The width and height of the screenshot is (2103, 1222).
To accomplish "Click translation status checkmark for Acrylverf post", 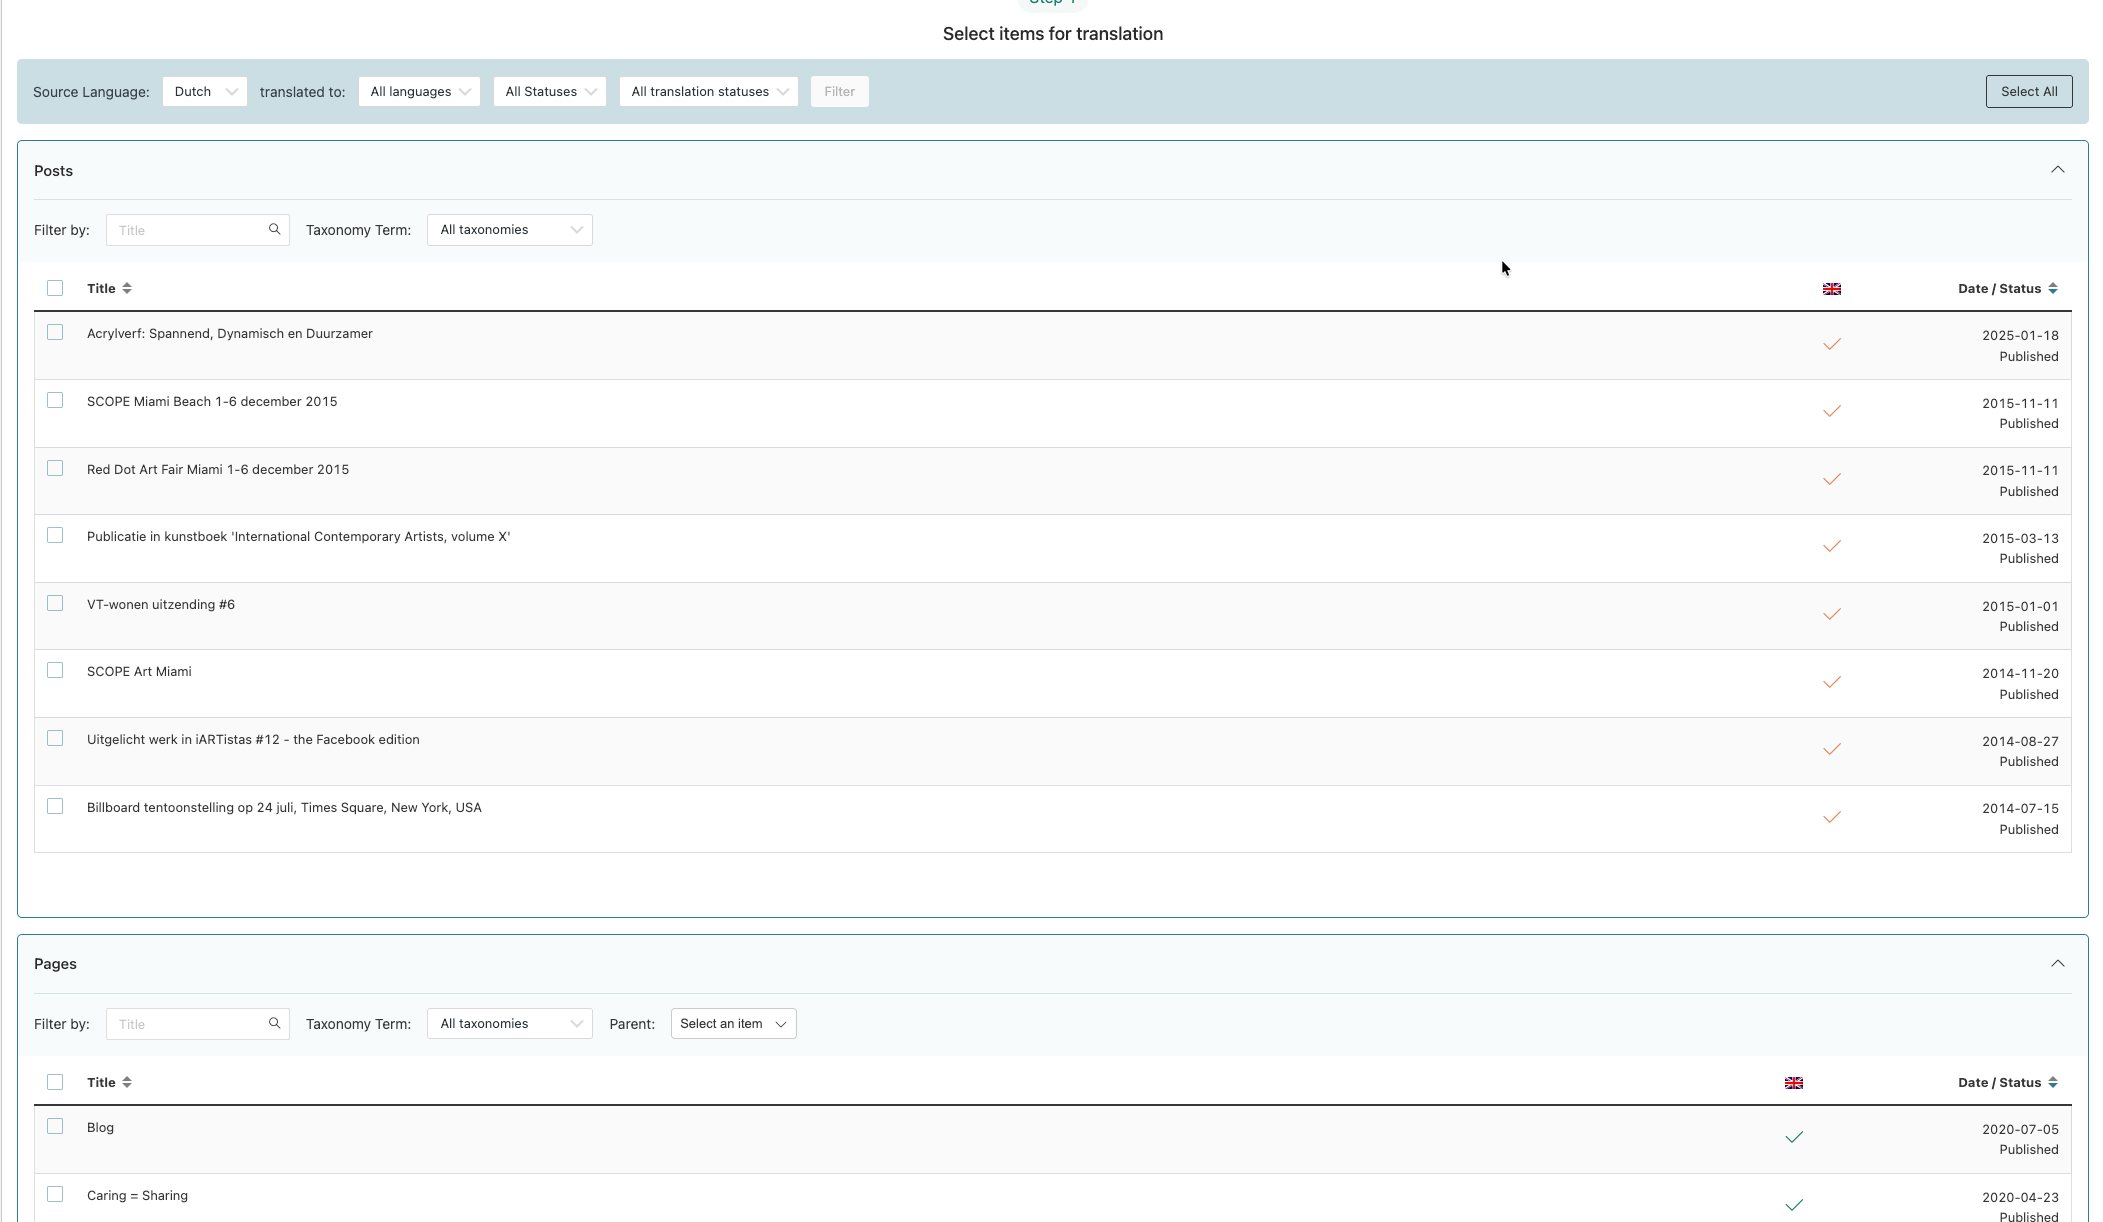I will (x=1831, y=344).
